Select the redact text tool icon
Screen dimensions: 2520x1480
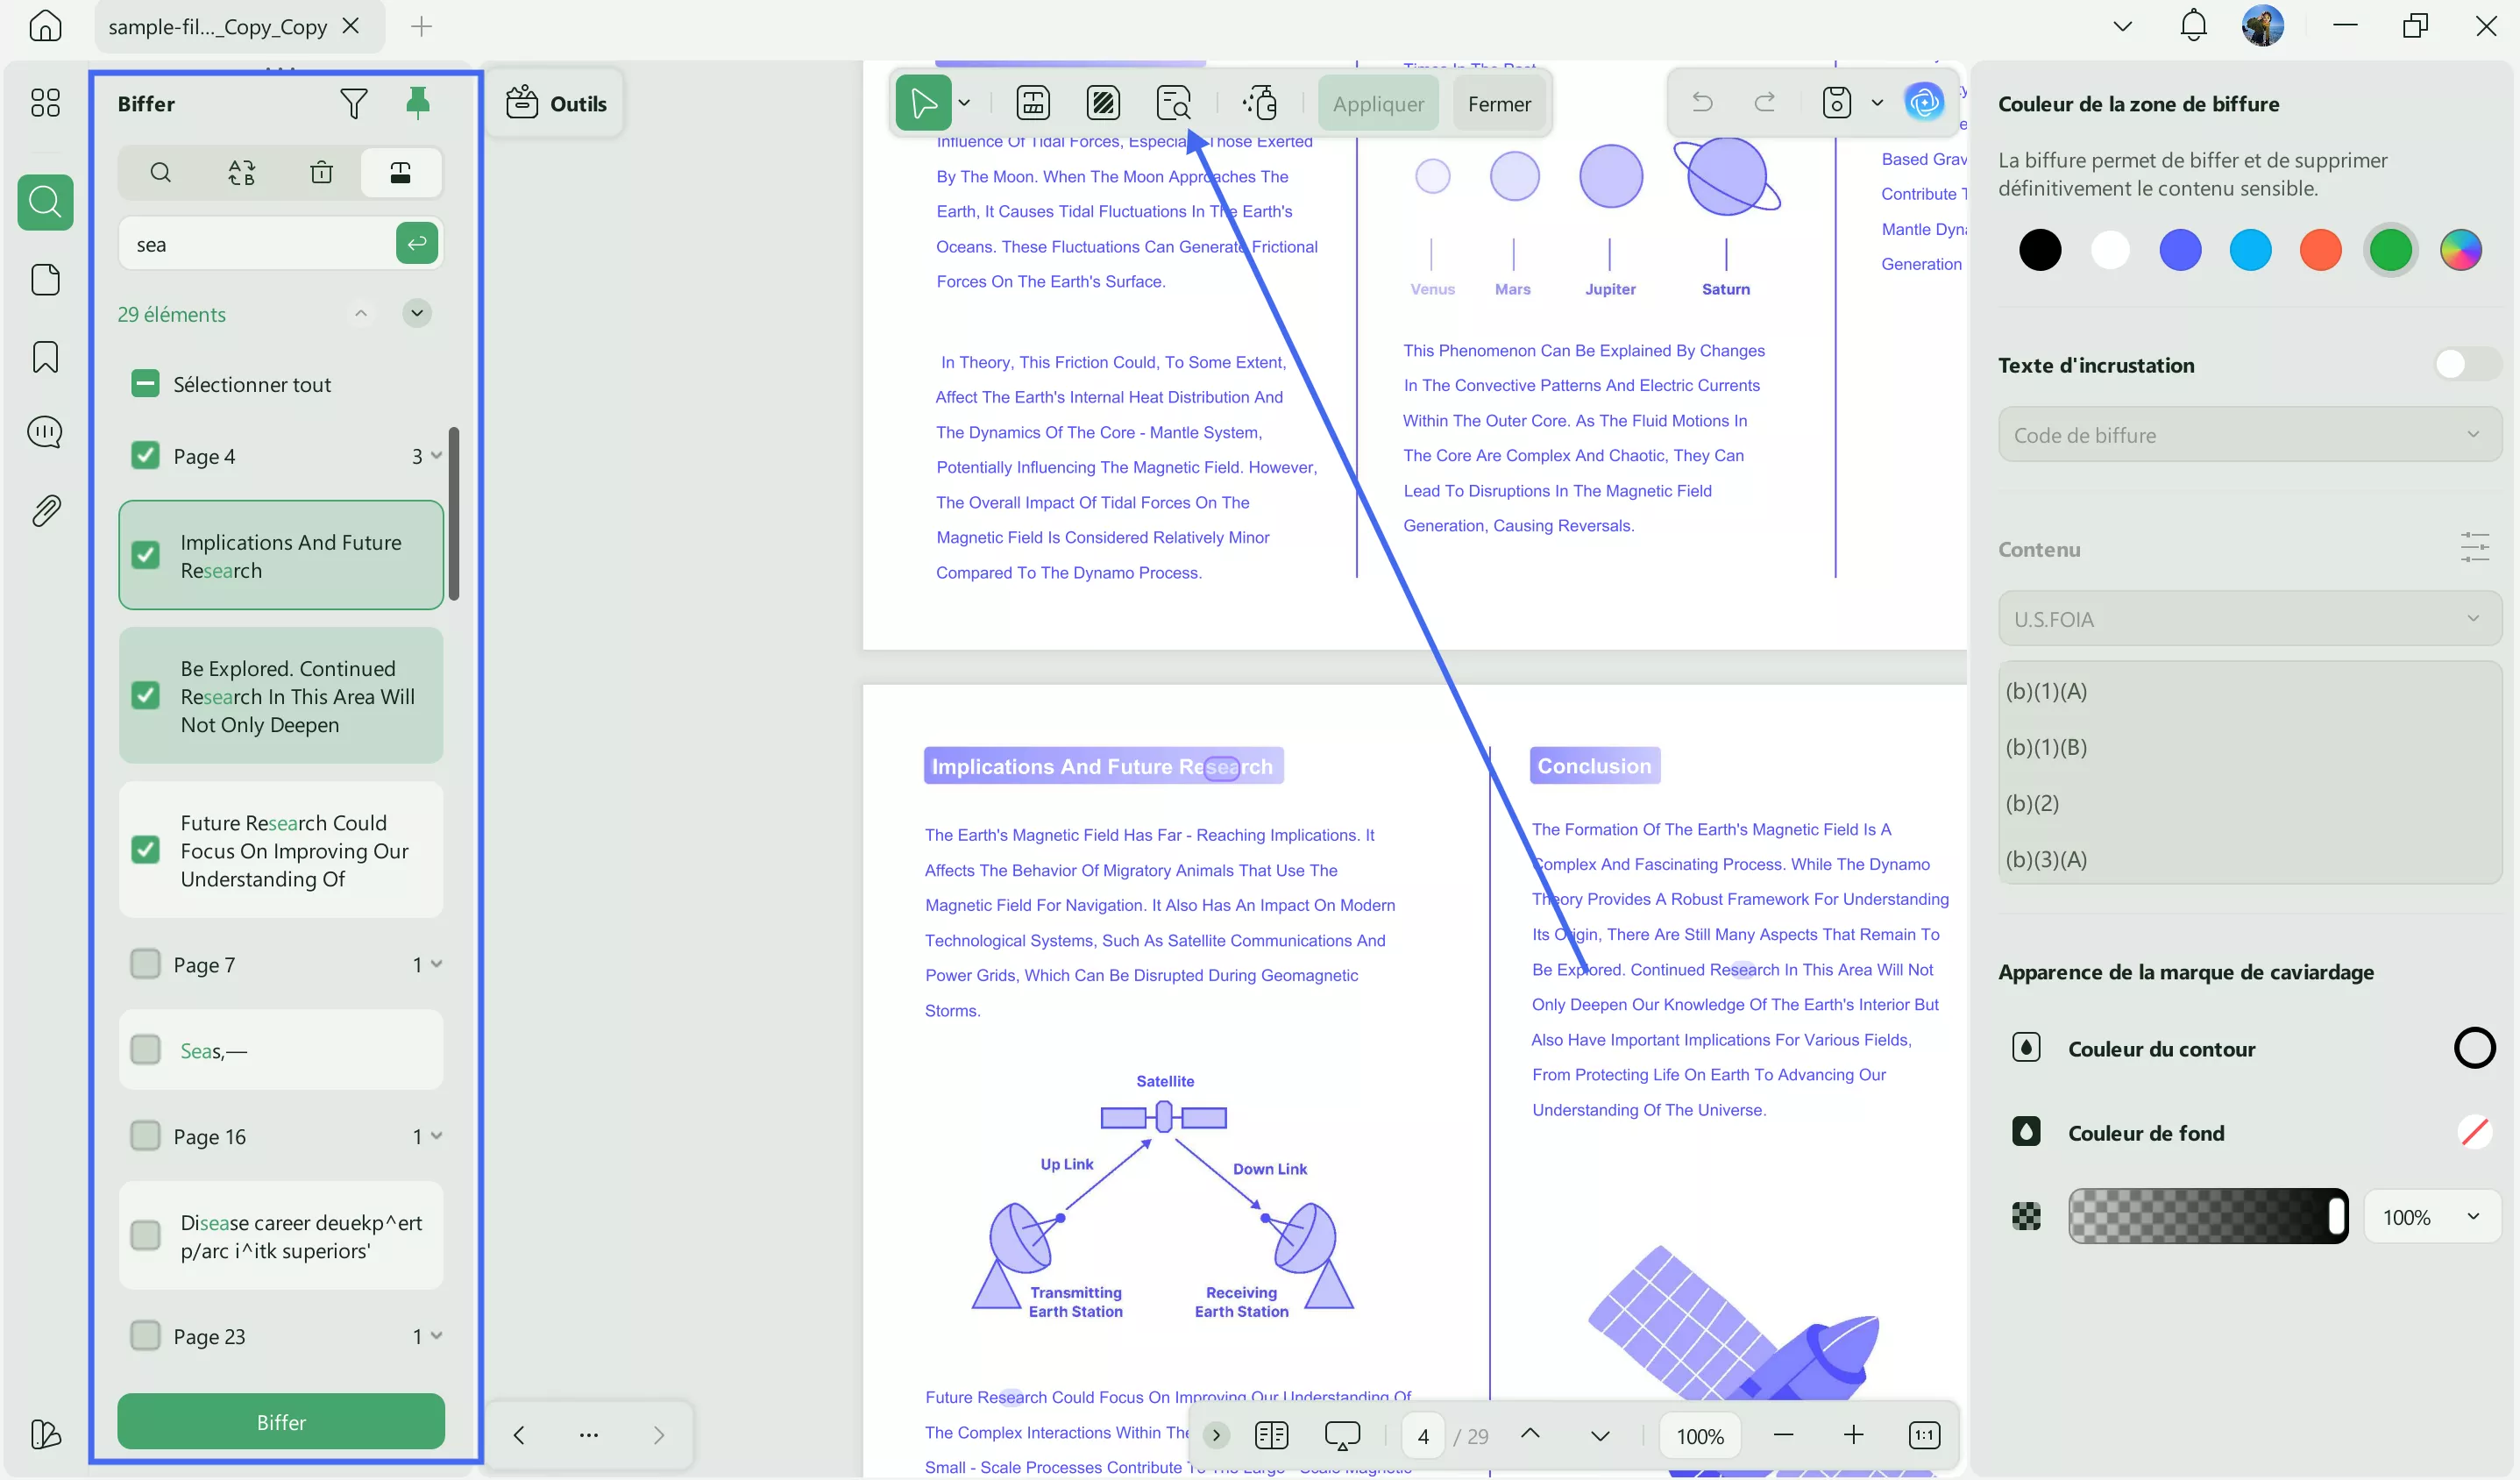(x=1033, y=103)
